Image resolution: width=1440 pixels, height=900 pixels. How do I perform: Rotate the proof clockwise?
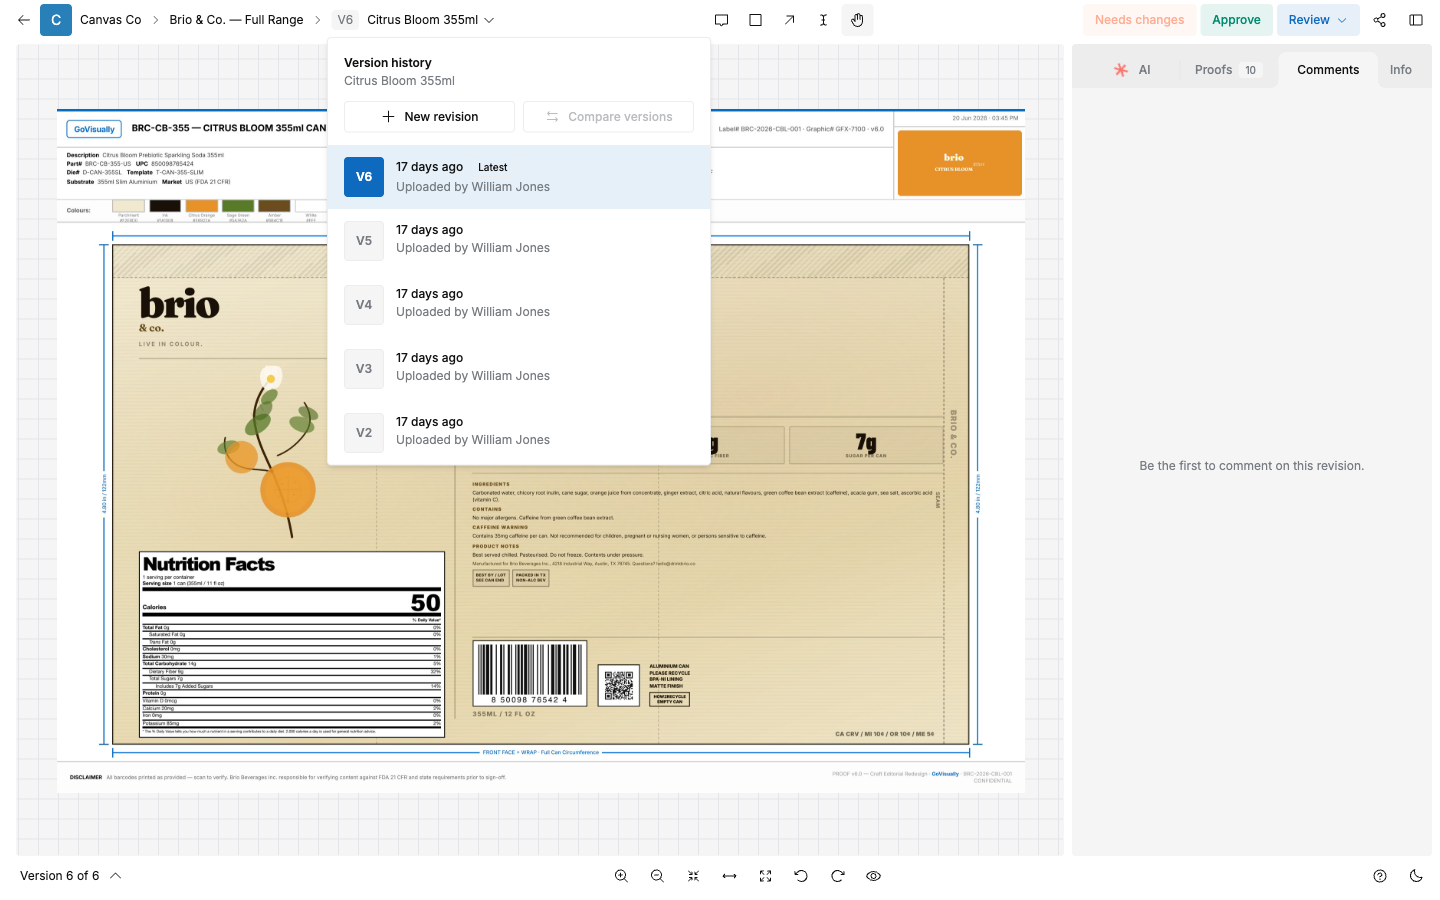tap(837, 876)
